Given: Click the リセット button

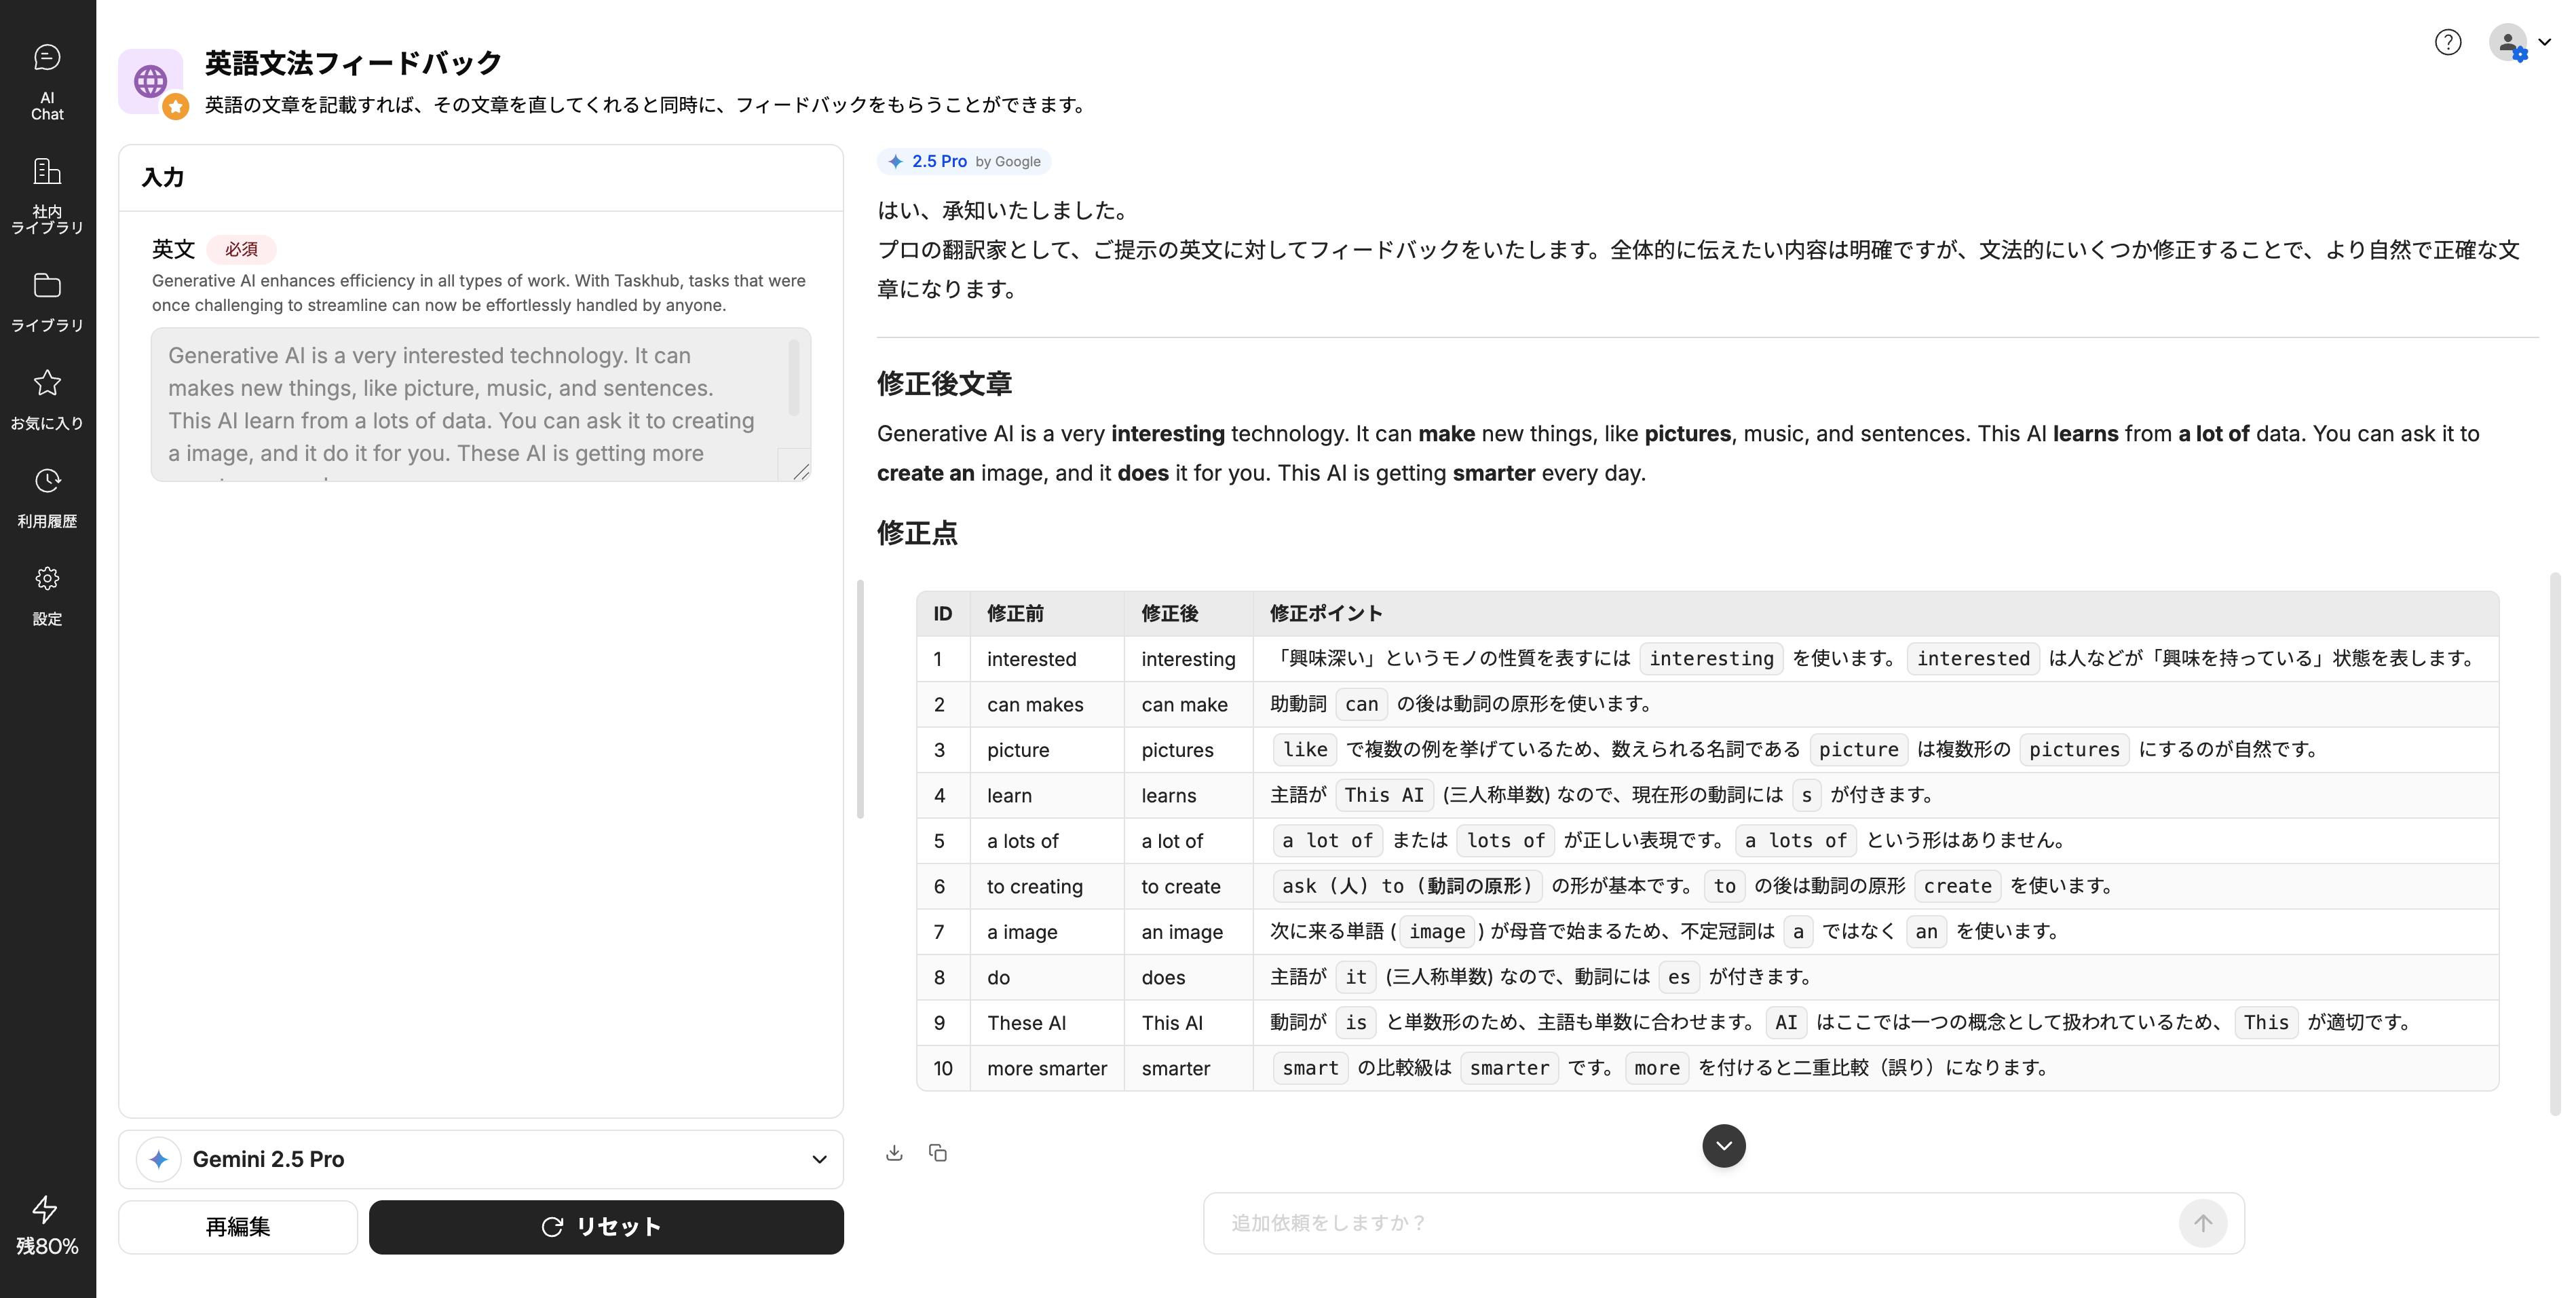Looking at the screenshot, I should [606, 1227].
